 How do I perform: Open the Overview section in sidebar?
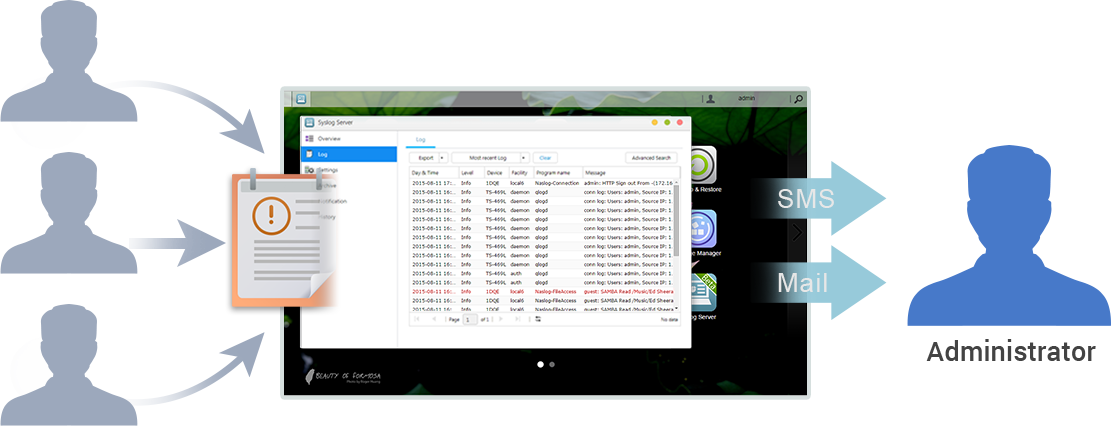pyautogui.click(x=330, y=138)
